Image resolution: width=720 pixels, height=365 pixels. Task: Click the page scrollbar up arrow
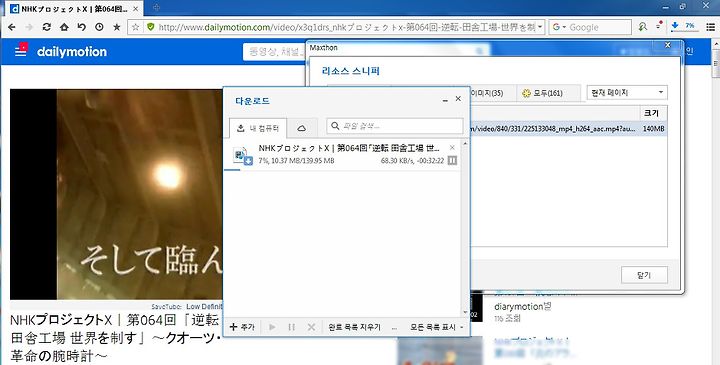(x=715, y=43)
